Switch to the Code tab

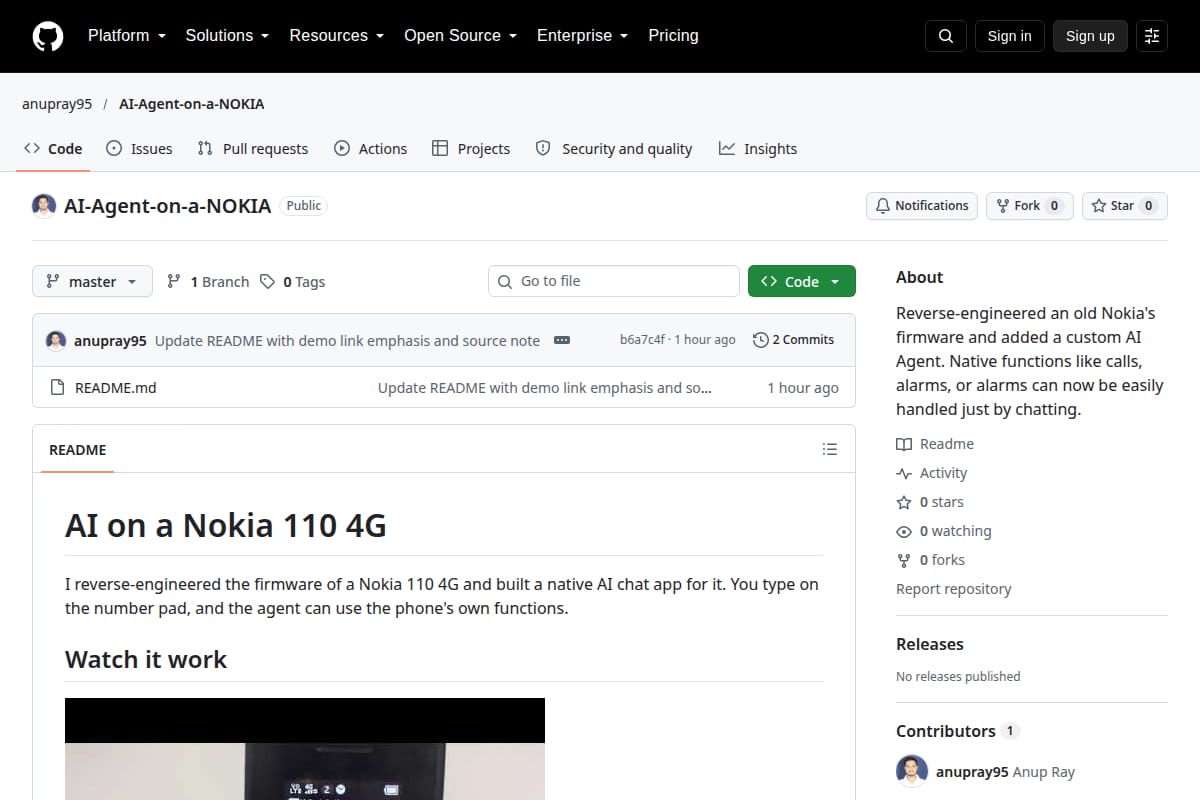[x=53, y=148]
